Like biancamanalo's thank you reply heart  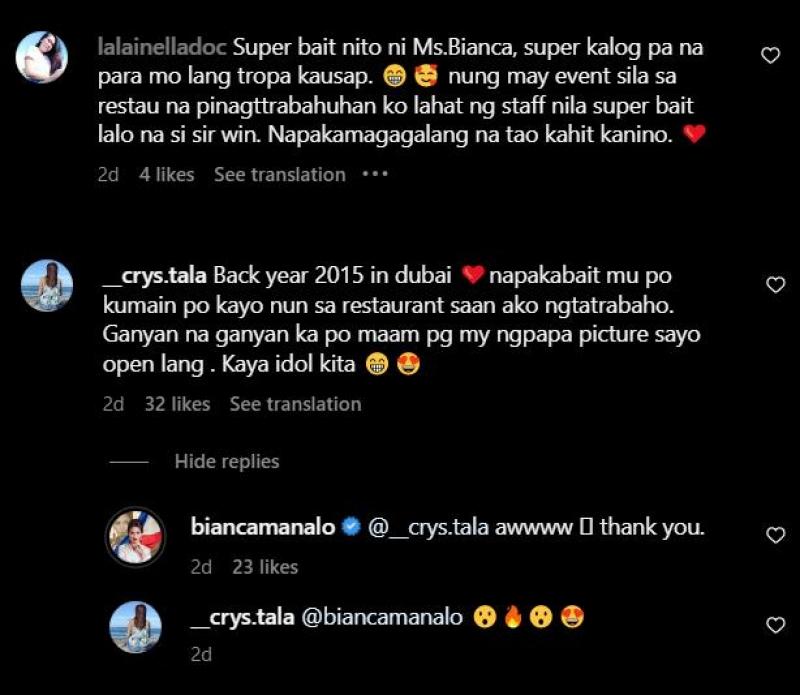[776, 535]
